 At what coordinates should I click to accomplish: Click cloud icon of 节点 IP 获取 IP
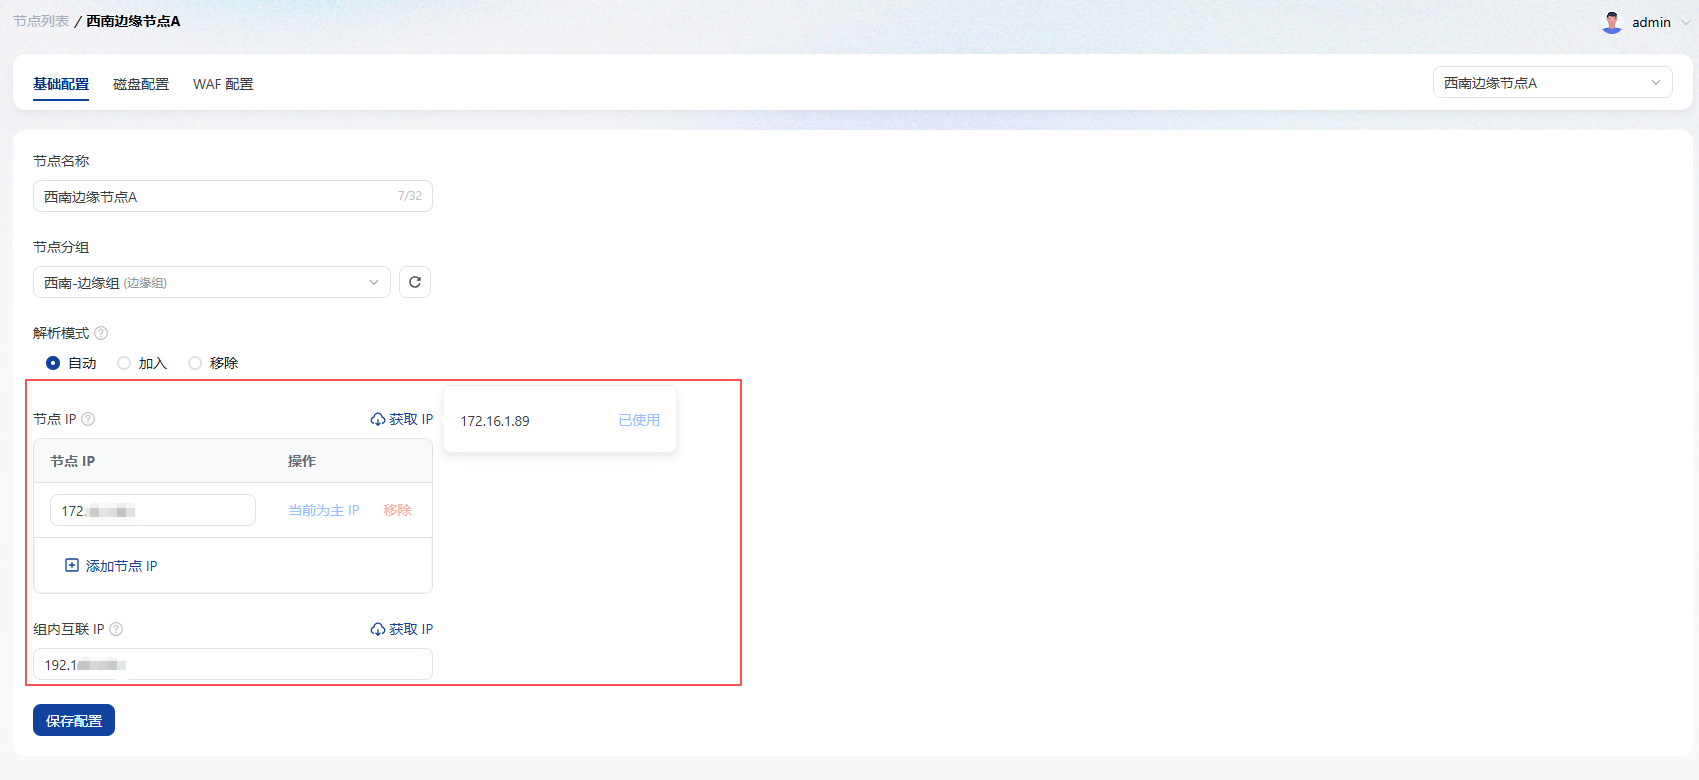(x=378, y=419)
